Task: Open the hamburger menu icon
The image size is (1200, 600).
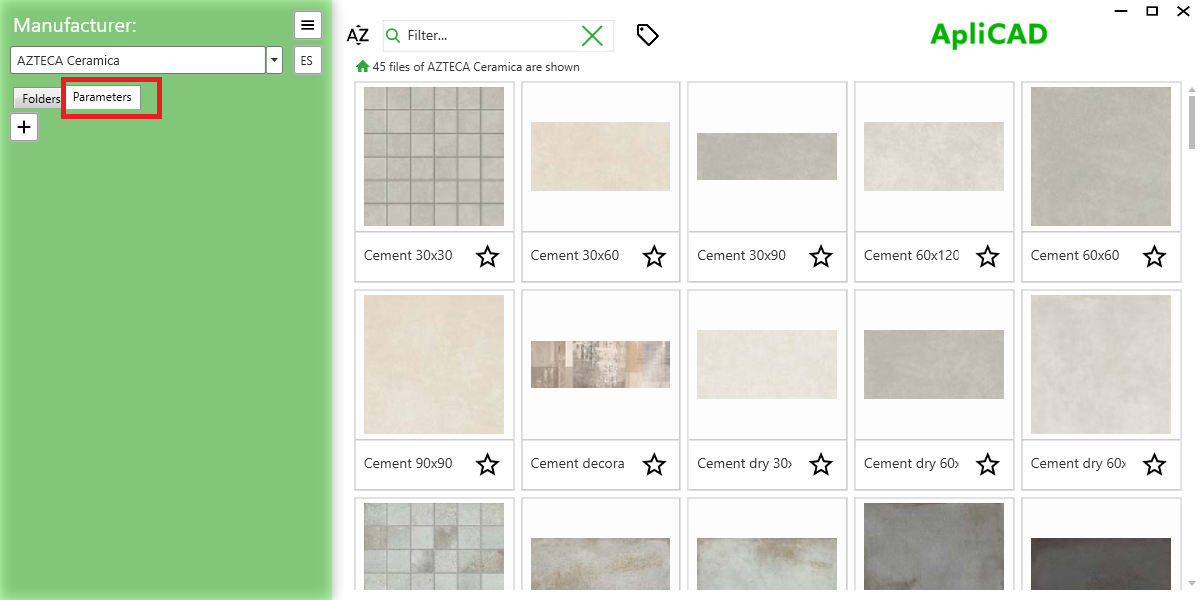Action: coord(308,24)
